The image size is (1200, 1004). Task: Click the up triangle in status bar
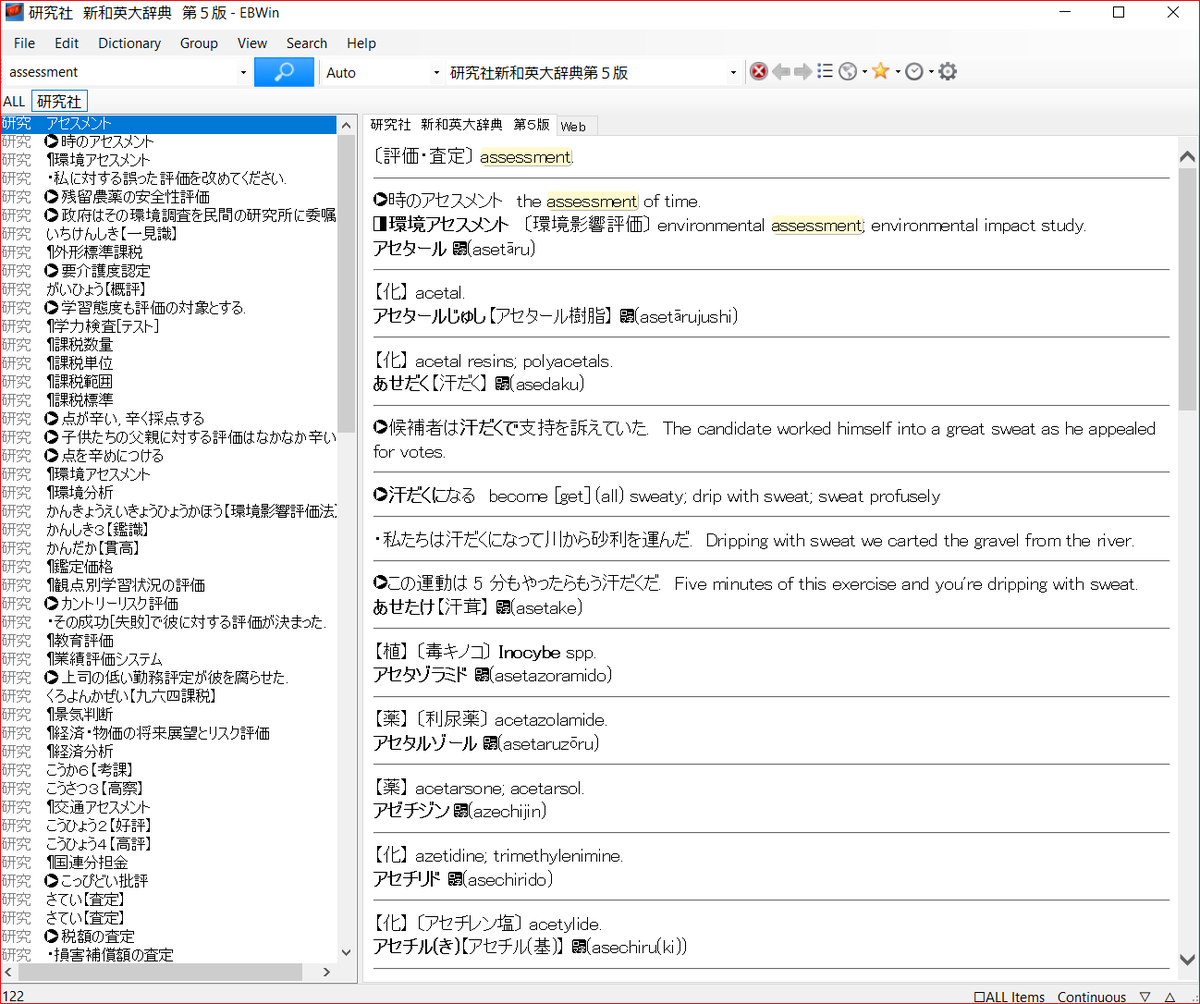click(x=1171, y=996)
